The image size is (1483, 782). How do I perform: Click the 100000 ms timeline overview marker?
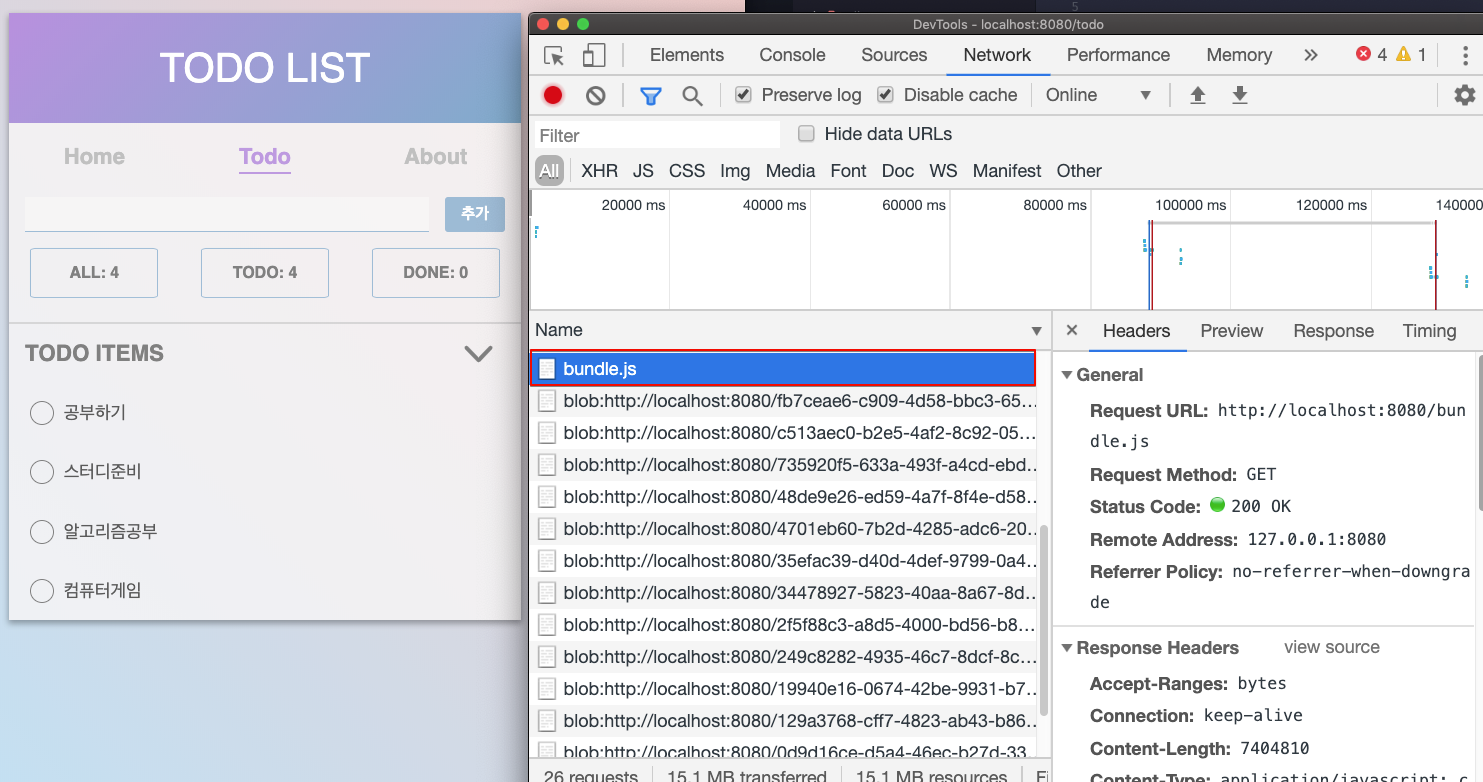pyautogui.click(x=1190, y=205)
